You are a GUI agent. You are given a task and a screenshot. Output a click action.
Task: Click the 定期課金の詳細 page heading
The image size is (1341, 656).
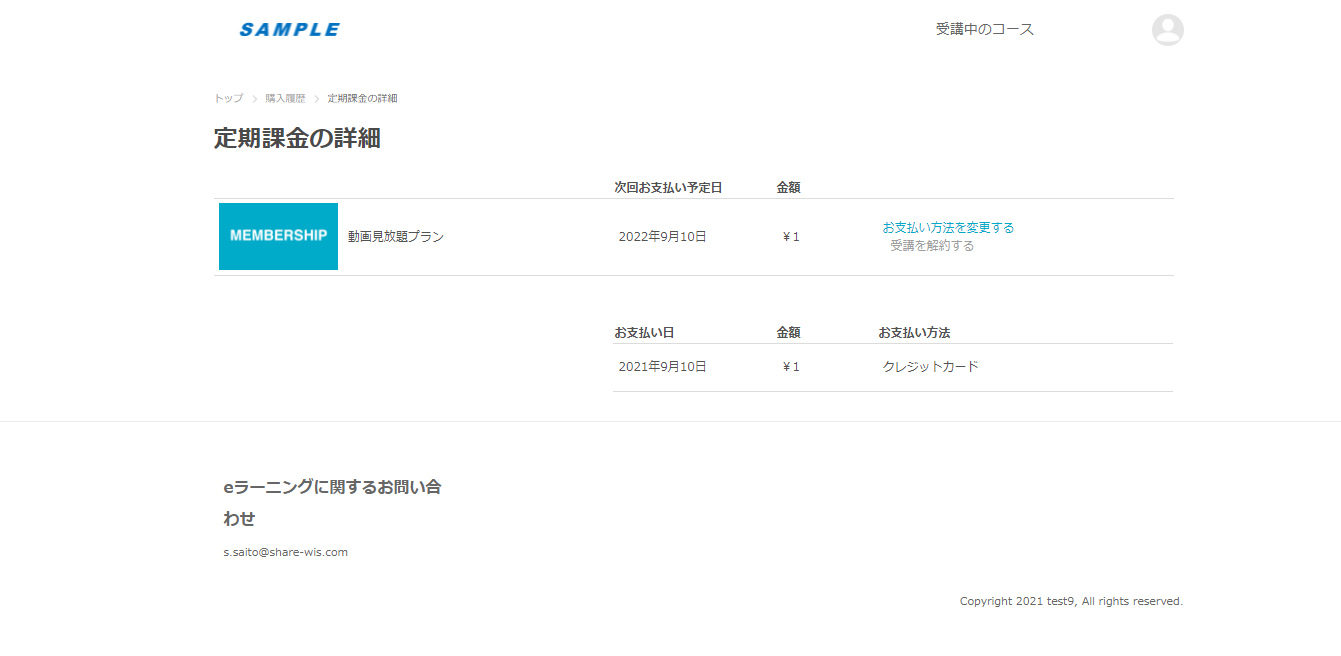pos(297,138)
